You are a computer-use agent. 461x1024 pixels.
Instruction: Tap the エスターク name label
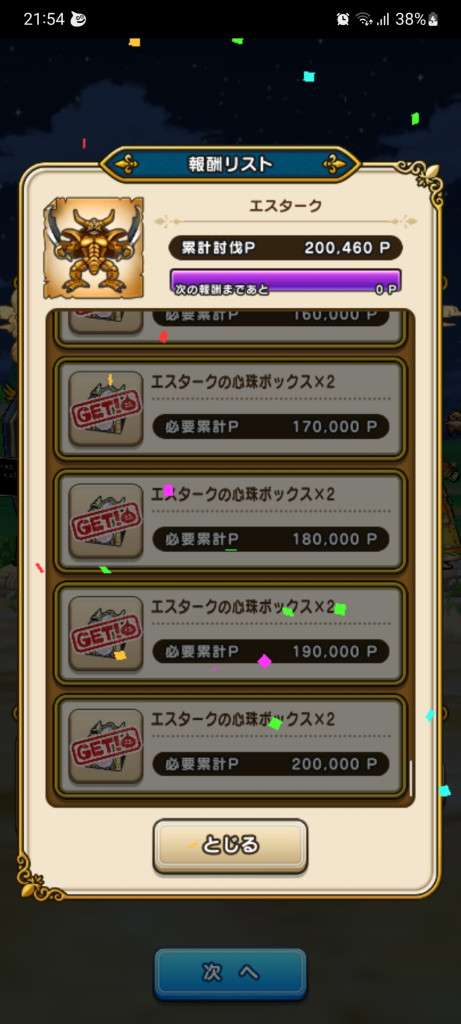pyautogui.click(x=285, y=206)
